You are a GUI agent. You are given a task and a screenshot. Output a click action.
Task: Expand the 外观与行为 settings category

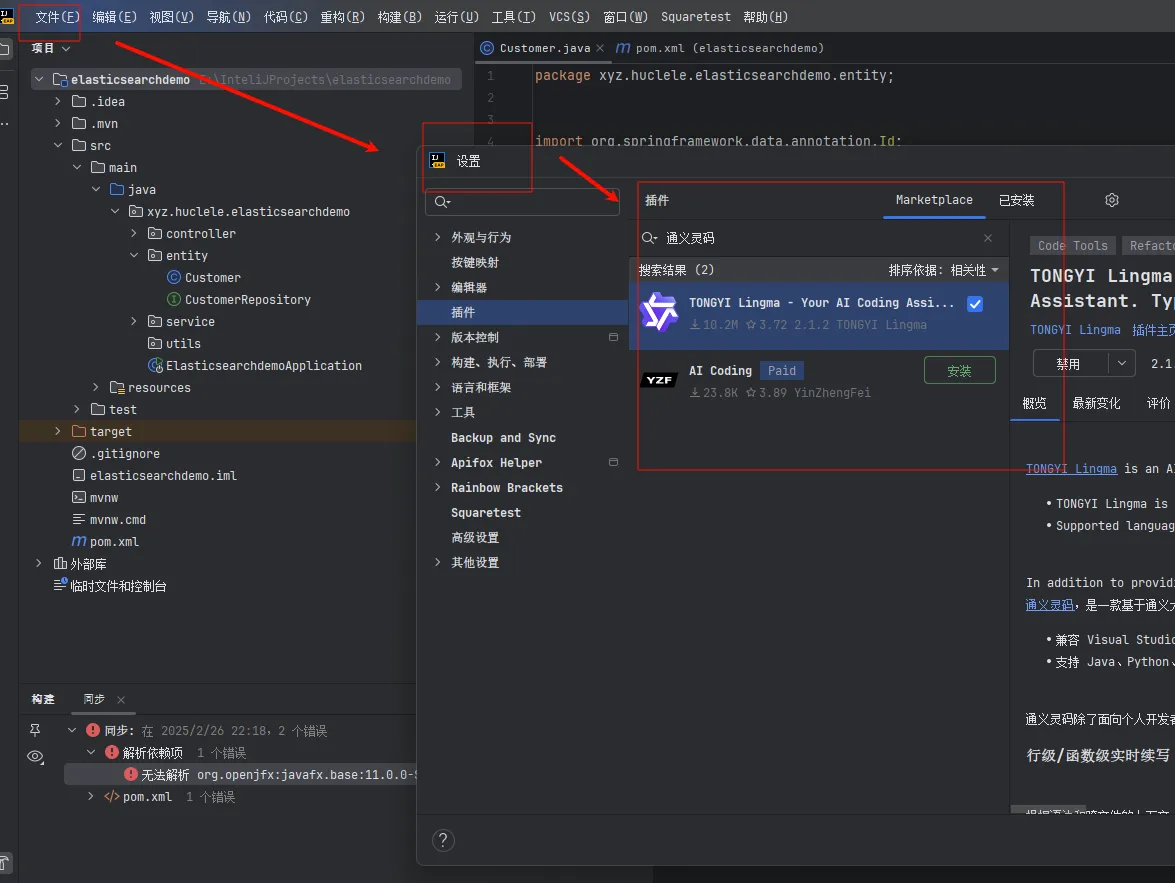click(x=438, y=237)
